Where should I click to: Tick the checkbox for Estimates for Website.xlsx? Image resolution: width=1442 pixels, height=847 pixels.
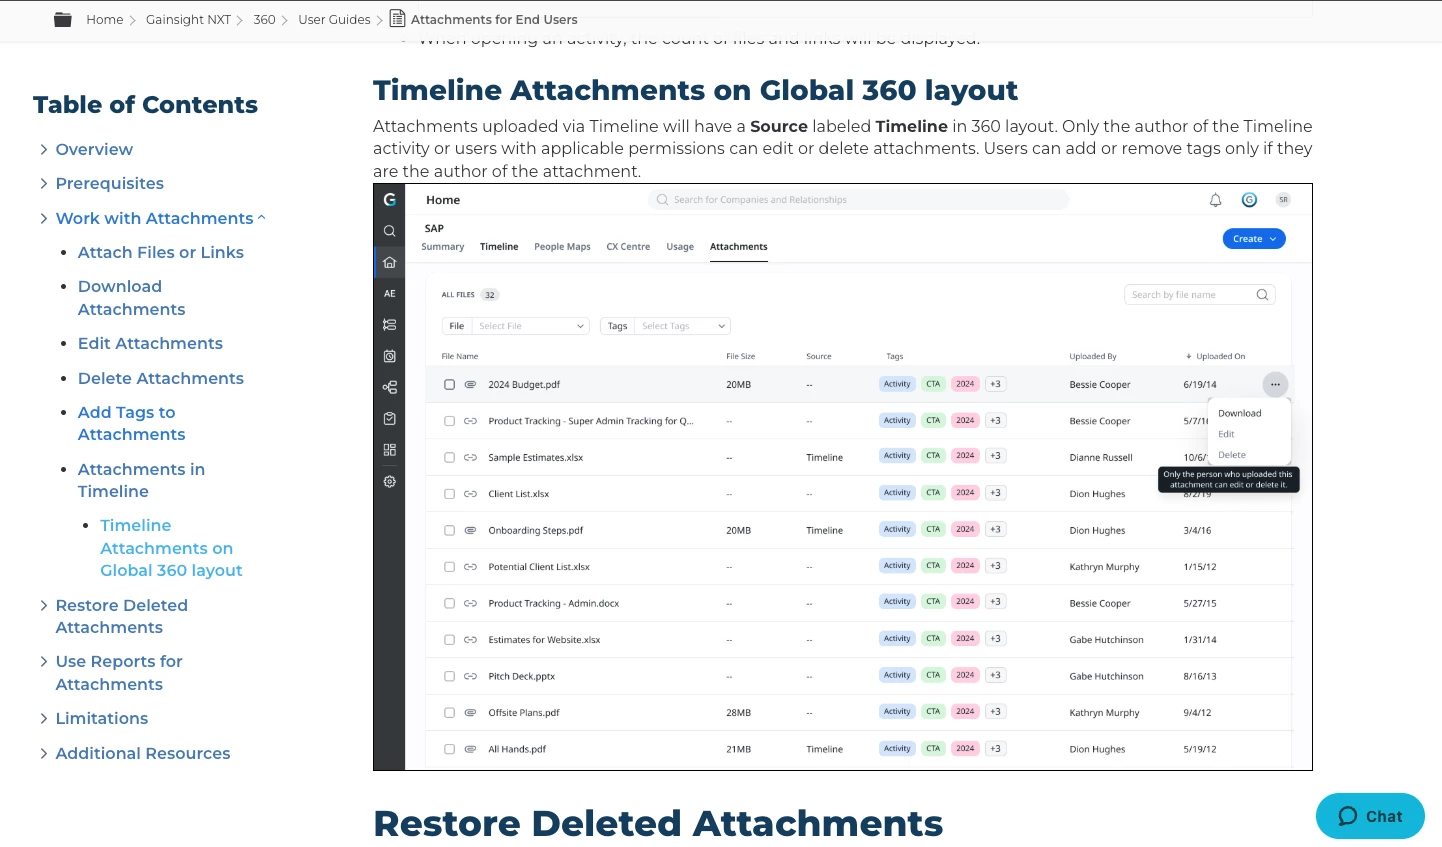[450, 640]
